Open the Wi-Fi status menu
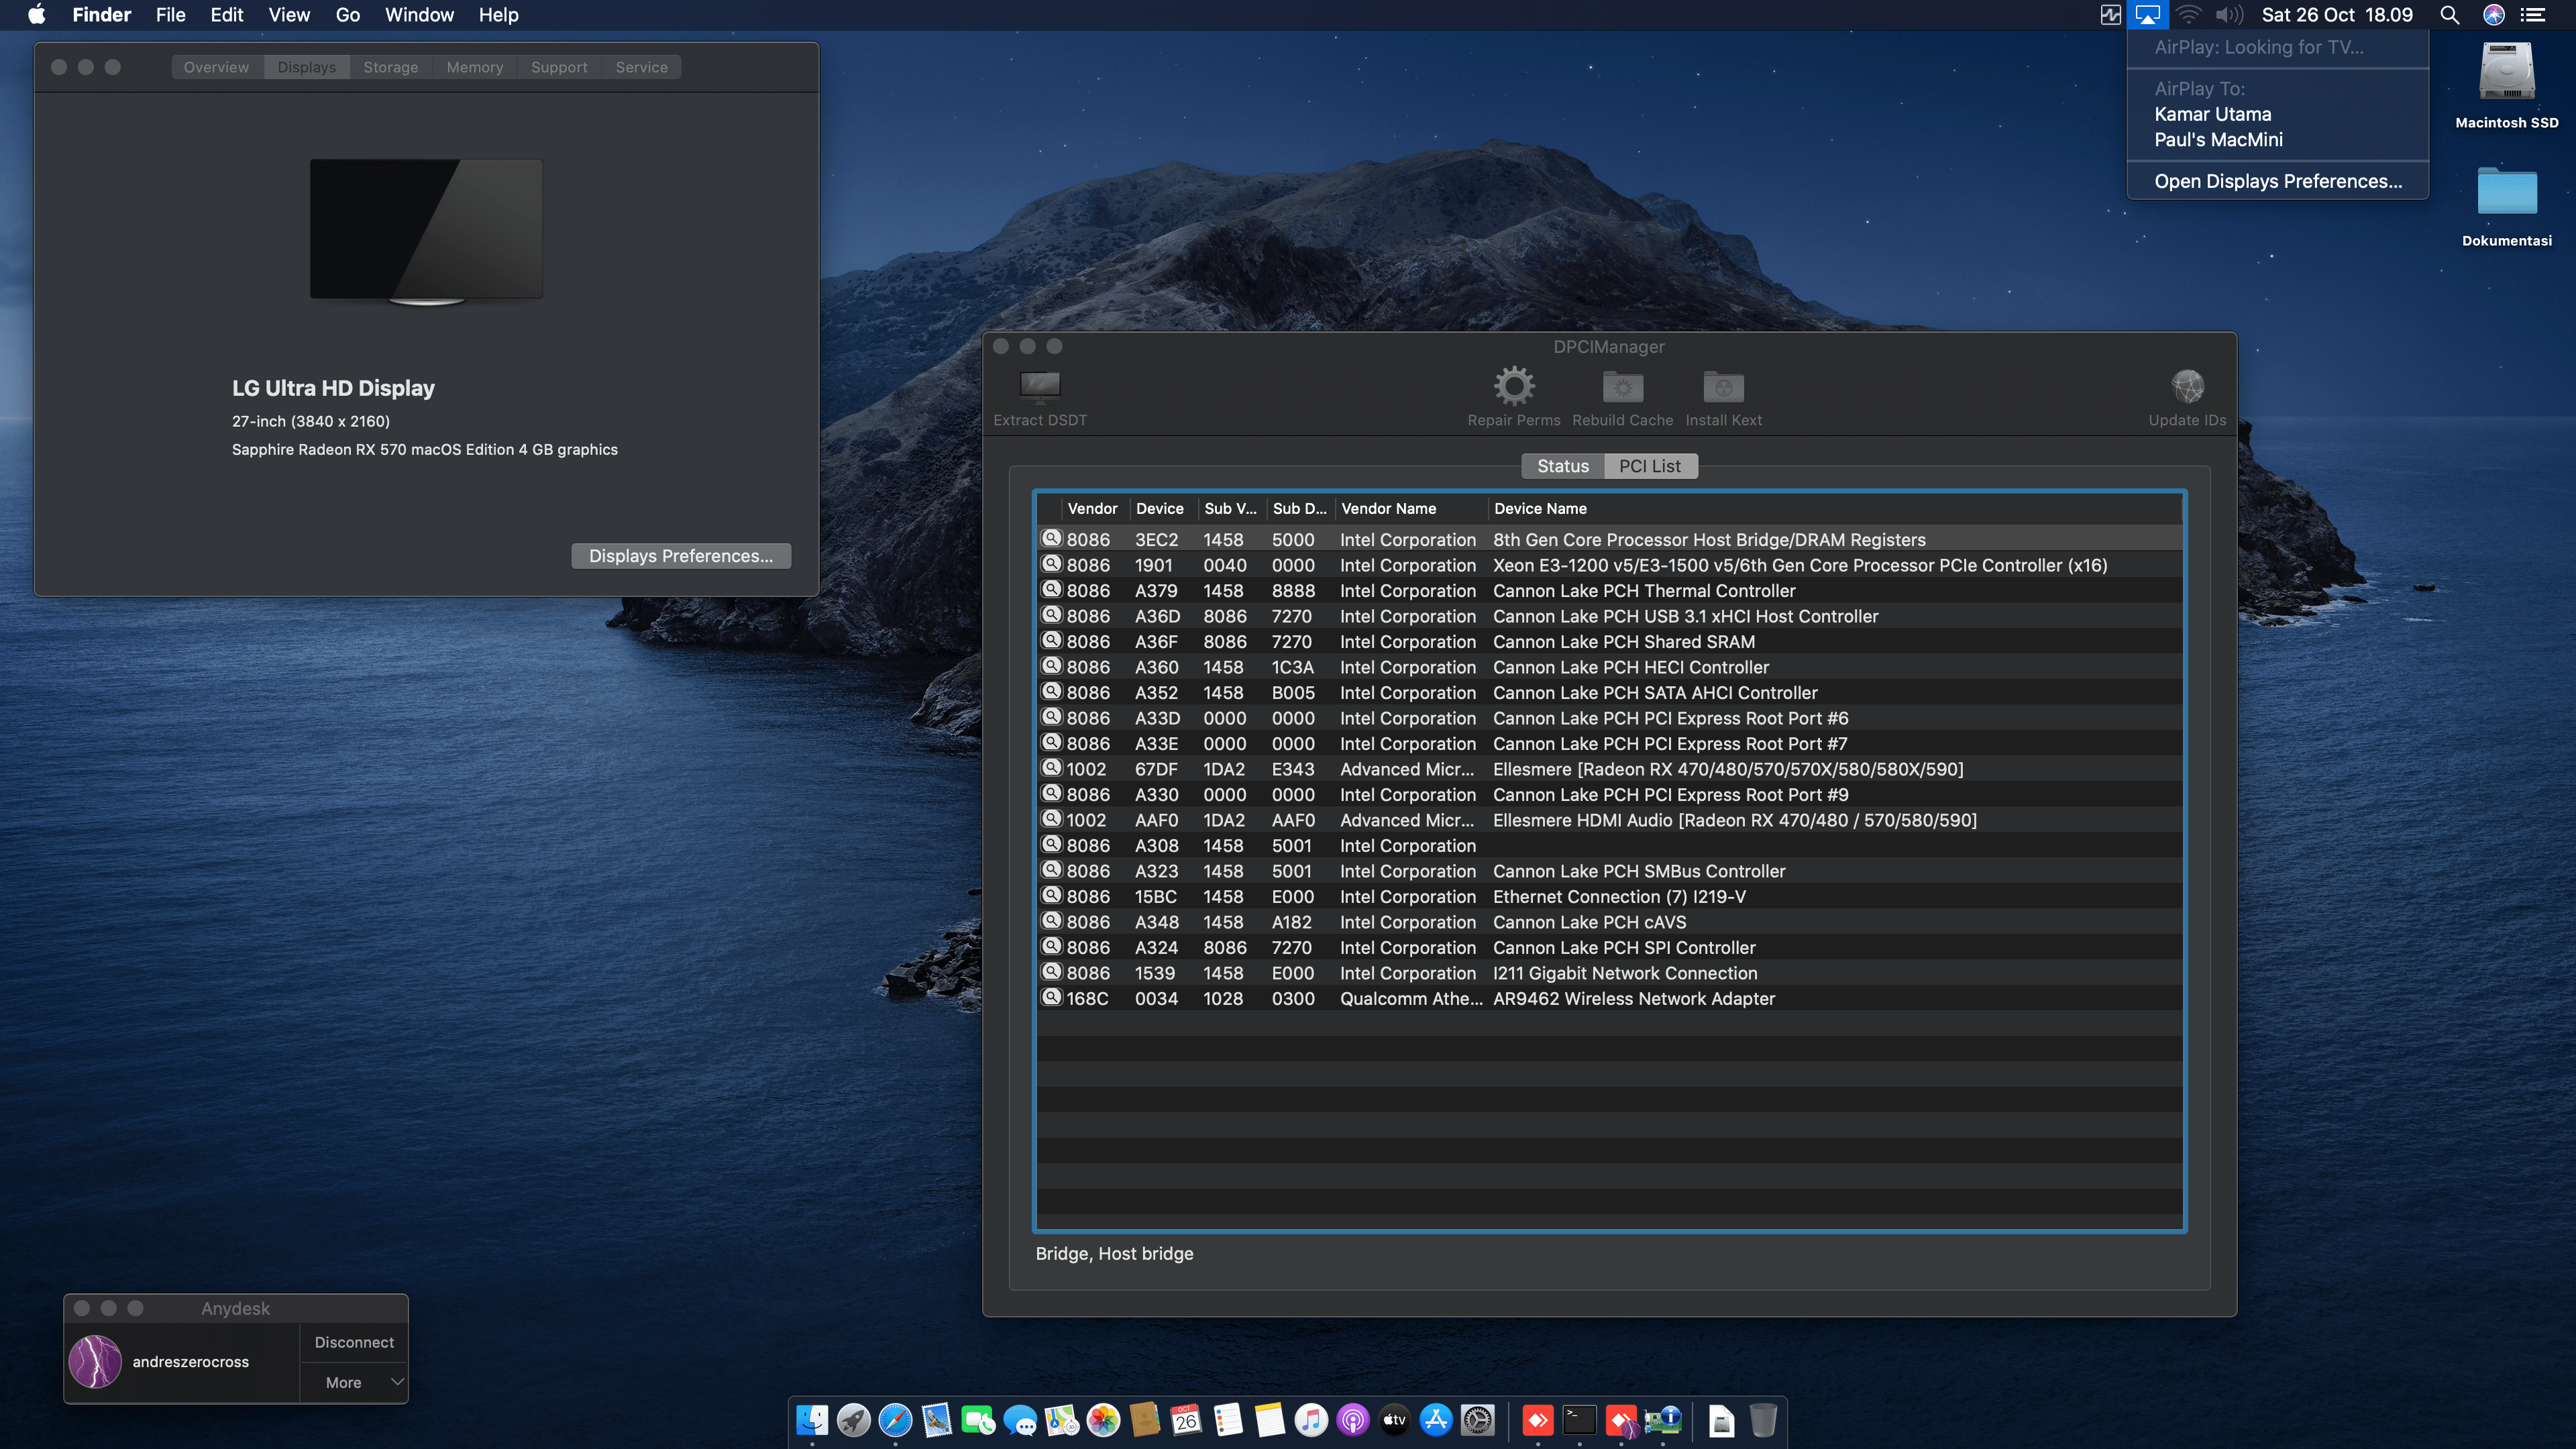Viewport: 2576px width, 1449px height. click(x=2189, y=14)
